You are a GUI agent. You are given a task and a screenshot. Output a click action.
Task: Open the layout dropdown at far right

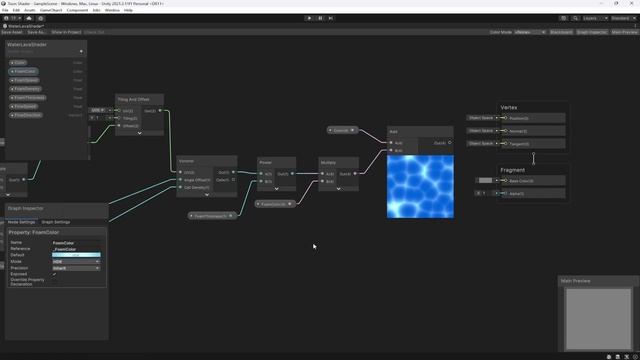point(623,18)
